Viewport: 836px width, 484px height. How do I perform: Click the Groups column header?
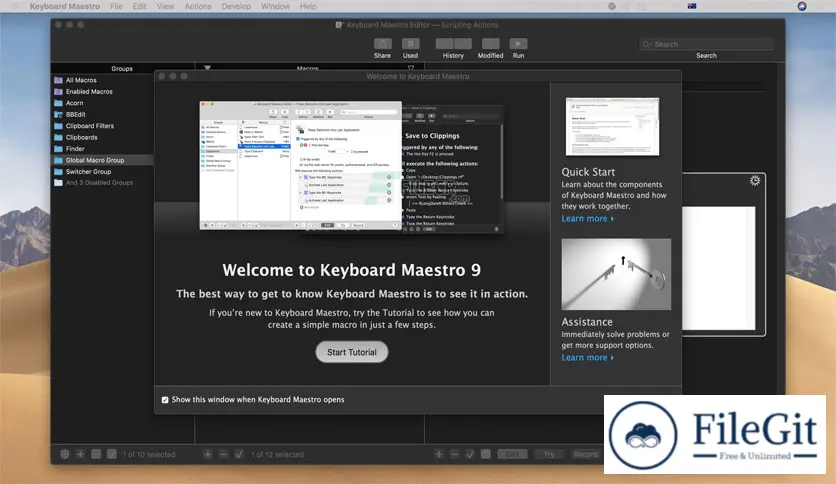pyautogui.click(x=122, y=68)
